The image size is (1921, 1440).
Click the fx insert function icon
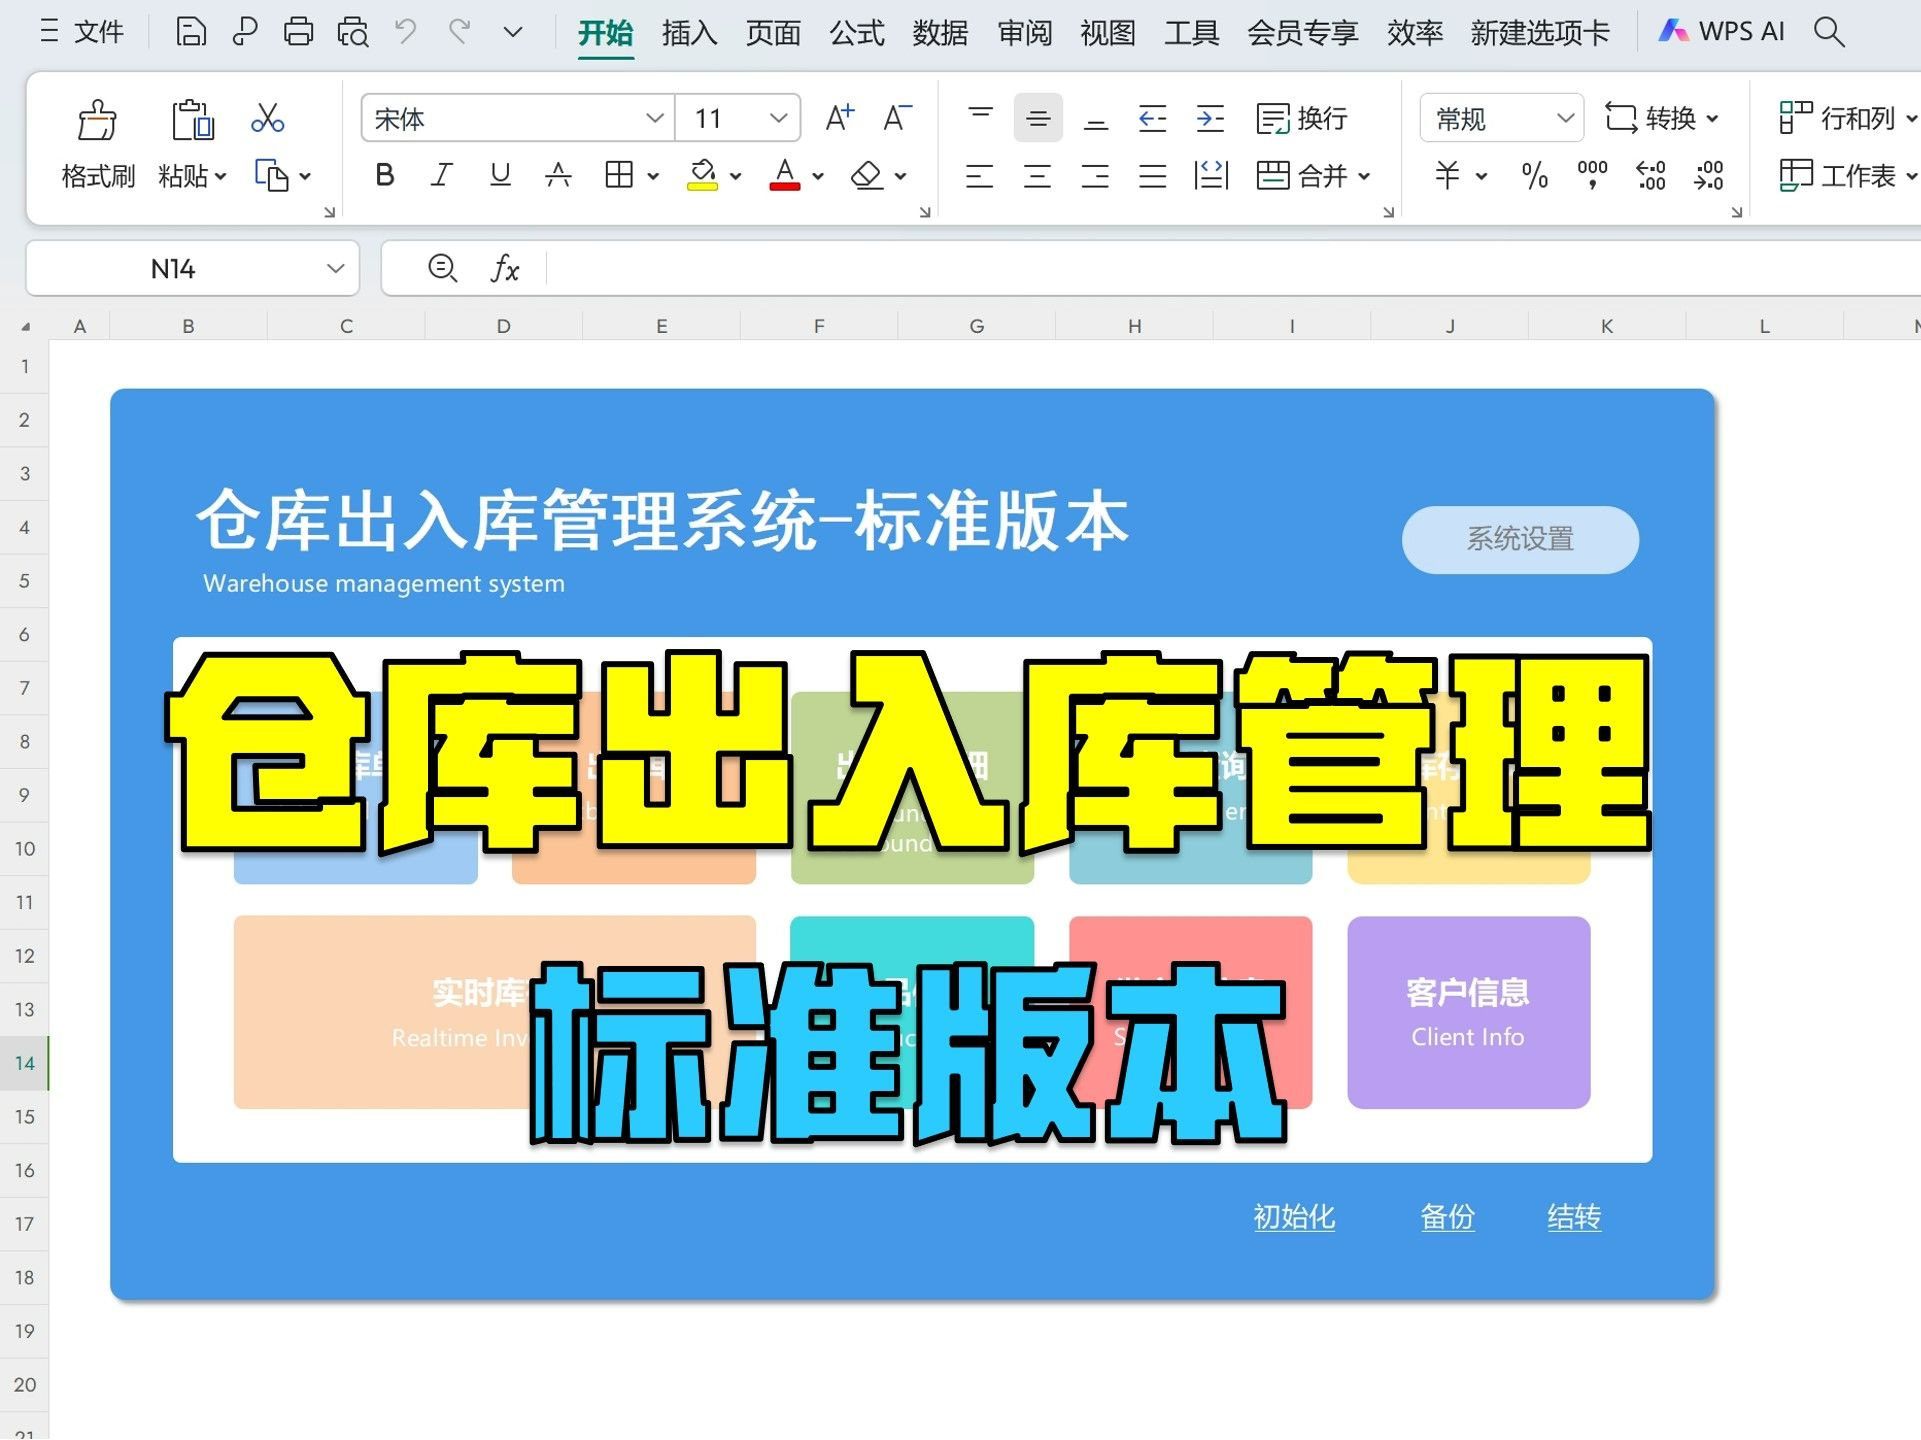coord(506,268)
